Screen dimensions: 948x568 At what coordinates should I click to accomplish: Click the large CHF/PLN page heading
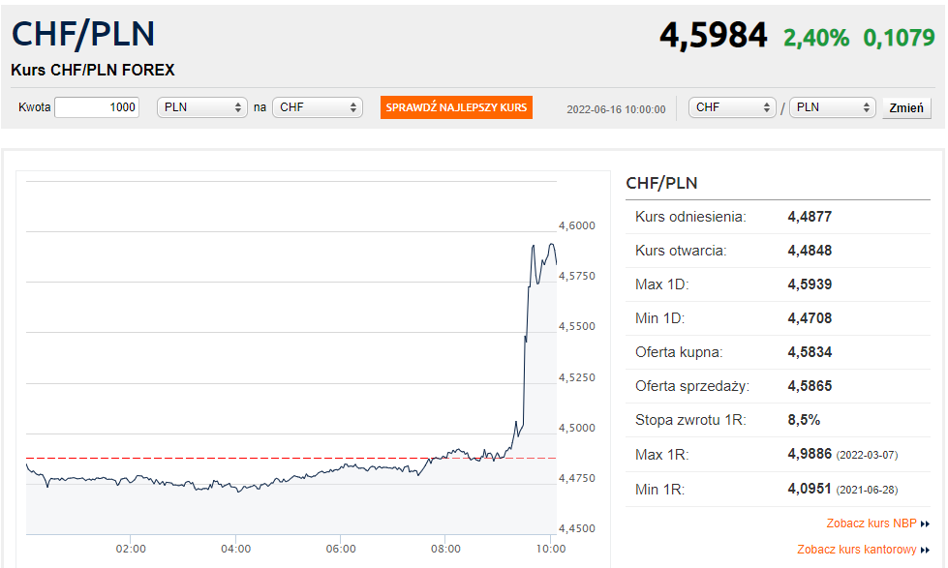[83, 34]
